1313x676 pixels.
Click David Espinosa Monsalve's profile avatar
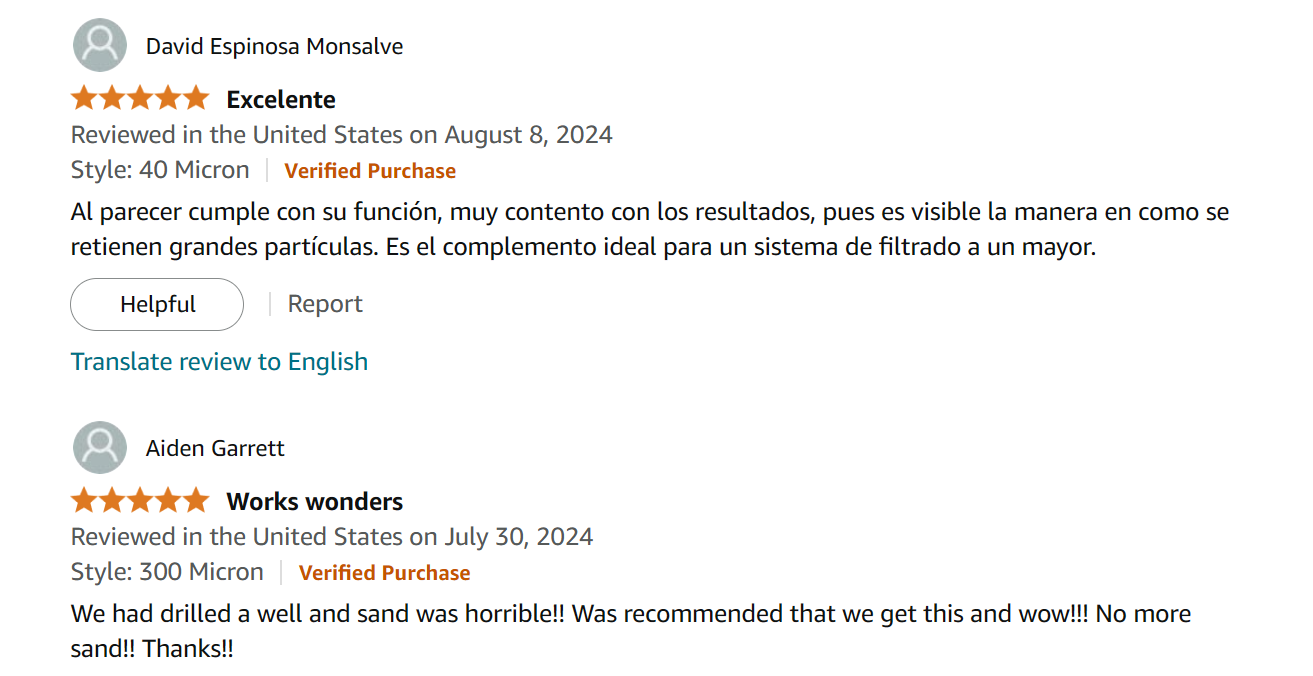(x=100, y=46)
